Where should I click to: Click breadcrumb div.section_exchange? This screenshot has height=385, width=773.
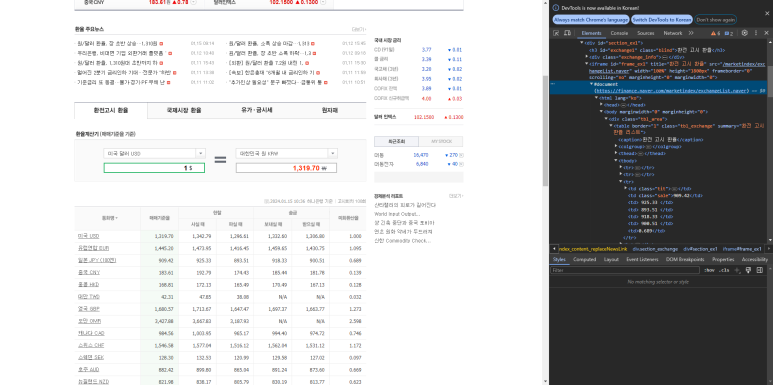(655, 249)
